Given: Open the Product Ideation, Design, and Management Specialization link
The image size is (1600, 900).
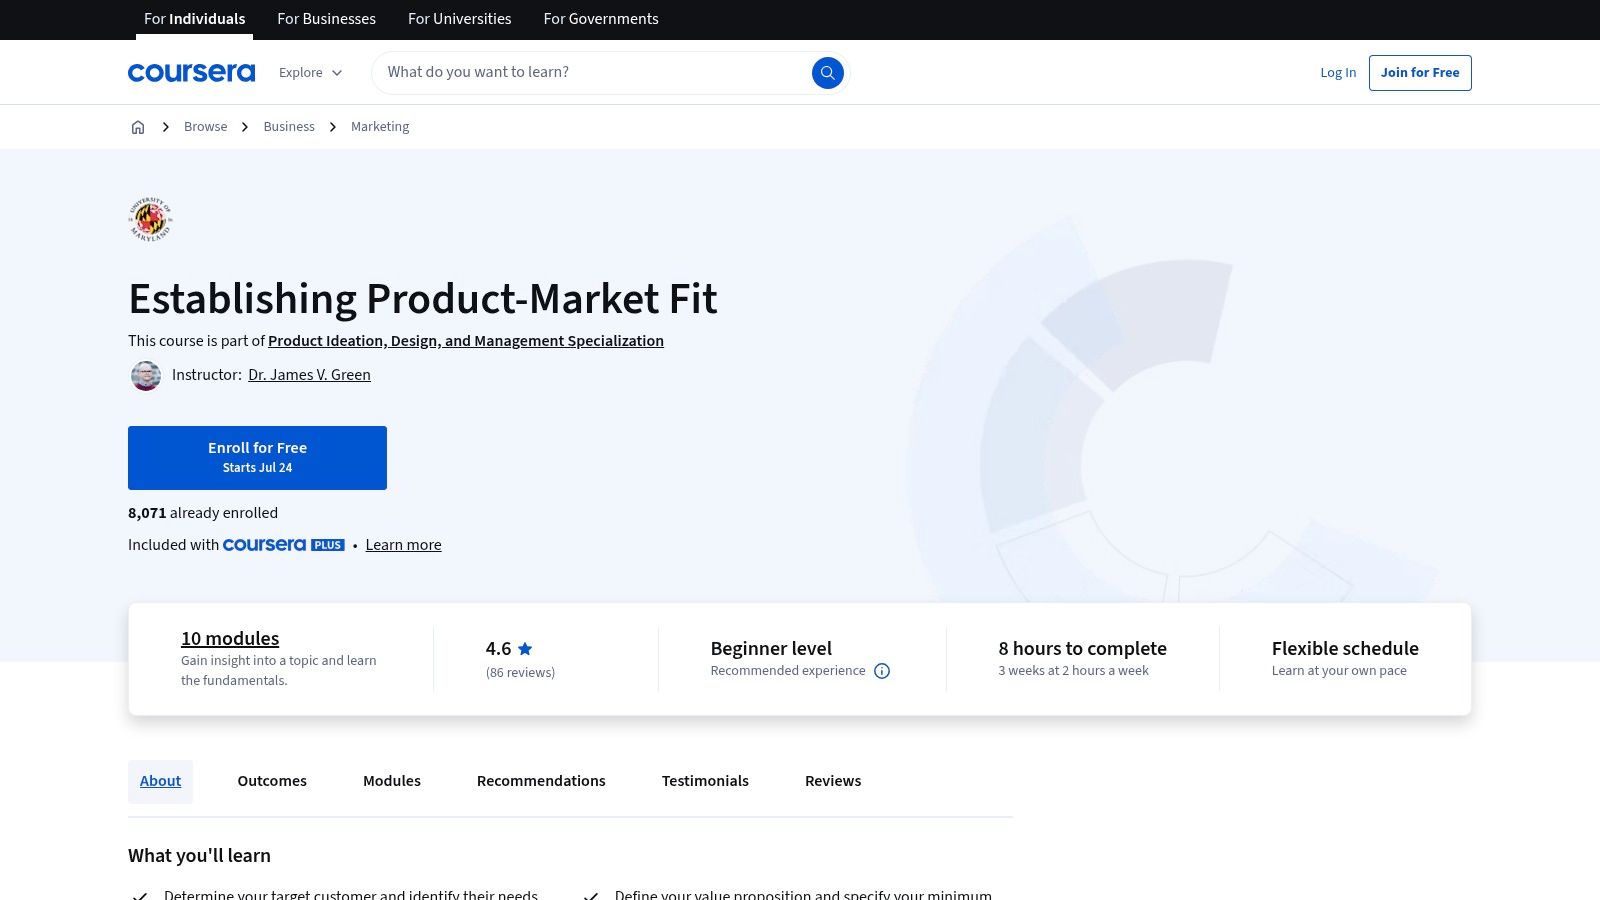Looking at the screenshot, I should [466, 341].
